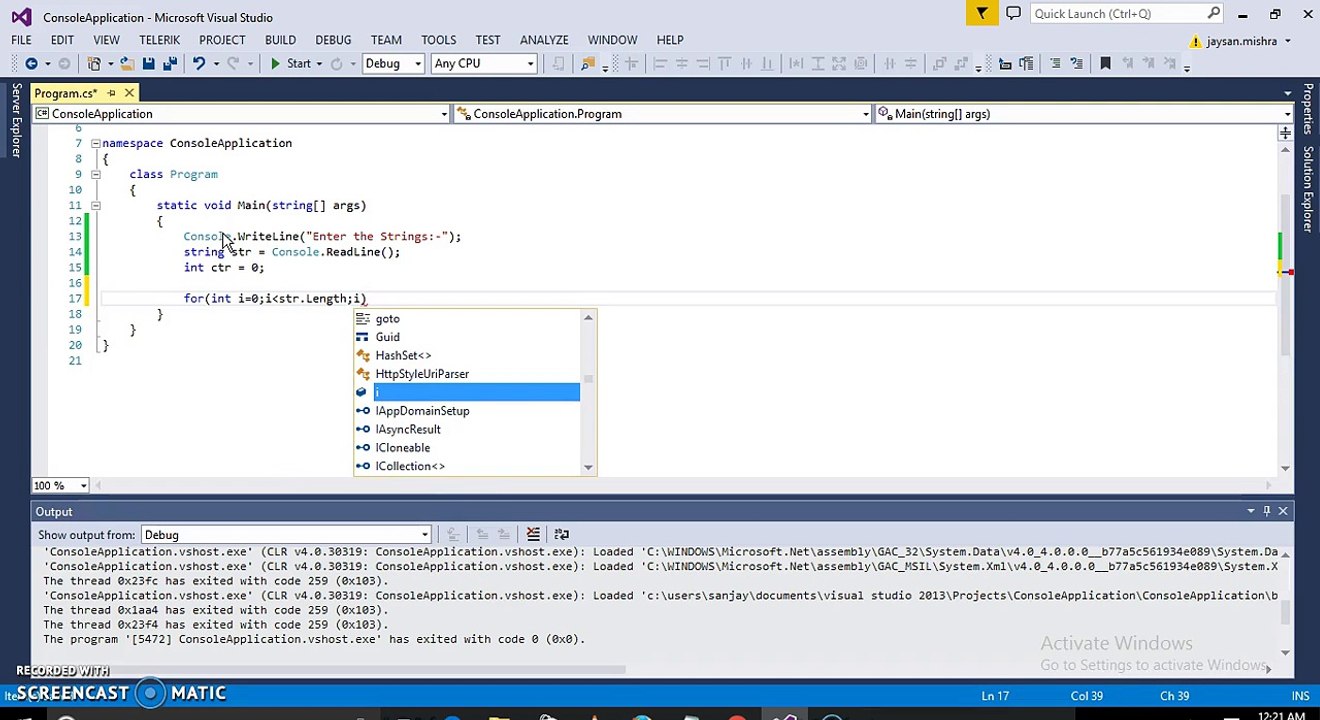Click the jaysan.mishra account name
This screenshot has width=1320, height=720.
1241,42
